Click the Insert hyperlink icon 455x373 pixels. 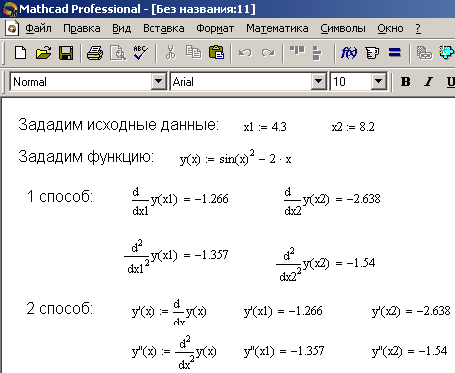424,53
